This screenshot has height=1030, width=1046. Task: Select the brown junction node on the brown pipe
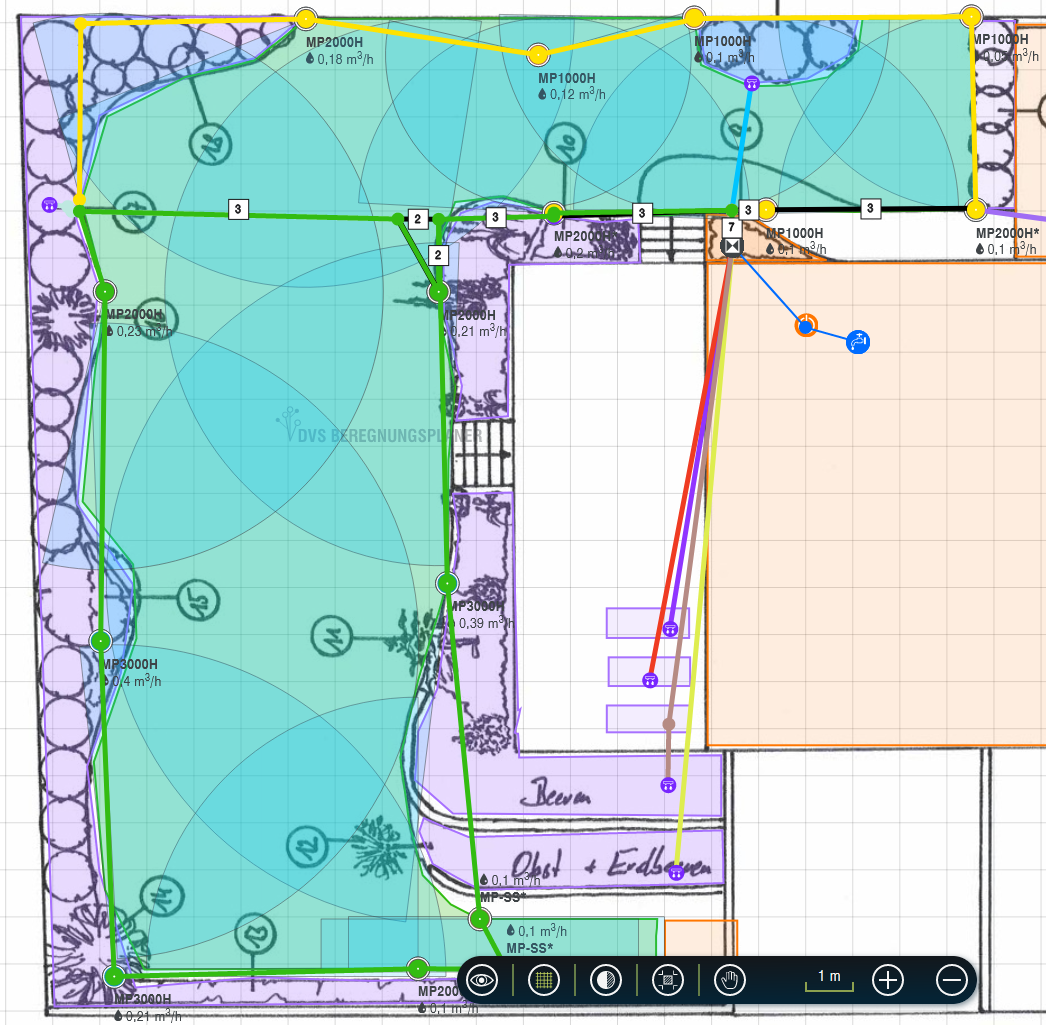point(668,724)
